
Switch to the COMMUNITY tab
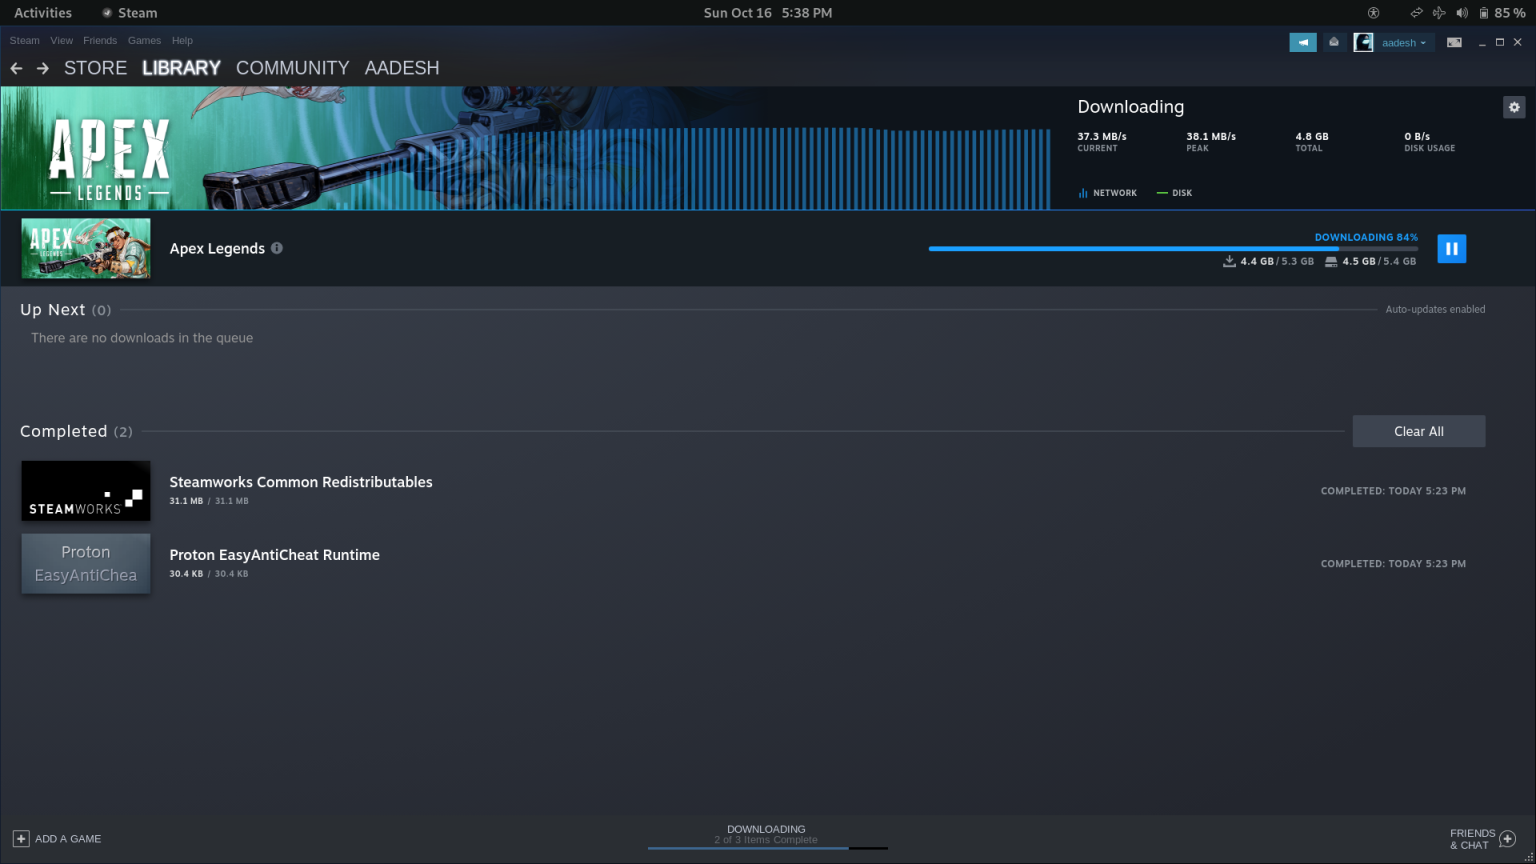292,68
